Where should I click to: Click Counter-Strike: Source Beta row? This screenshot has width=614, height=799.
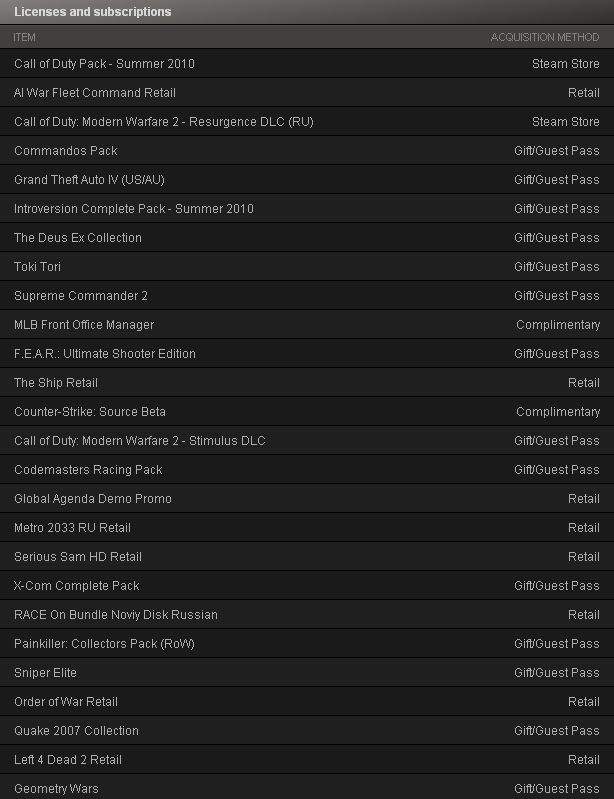point(307,412)
